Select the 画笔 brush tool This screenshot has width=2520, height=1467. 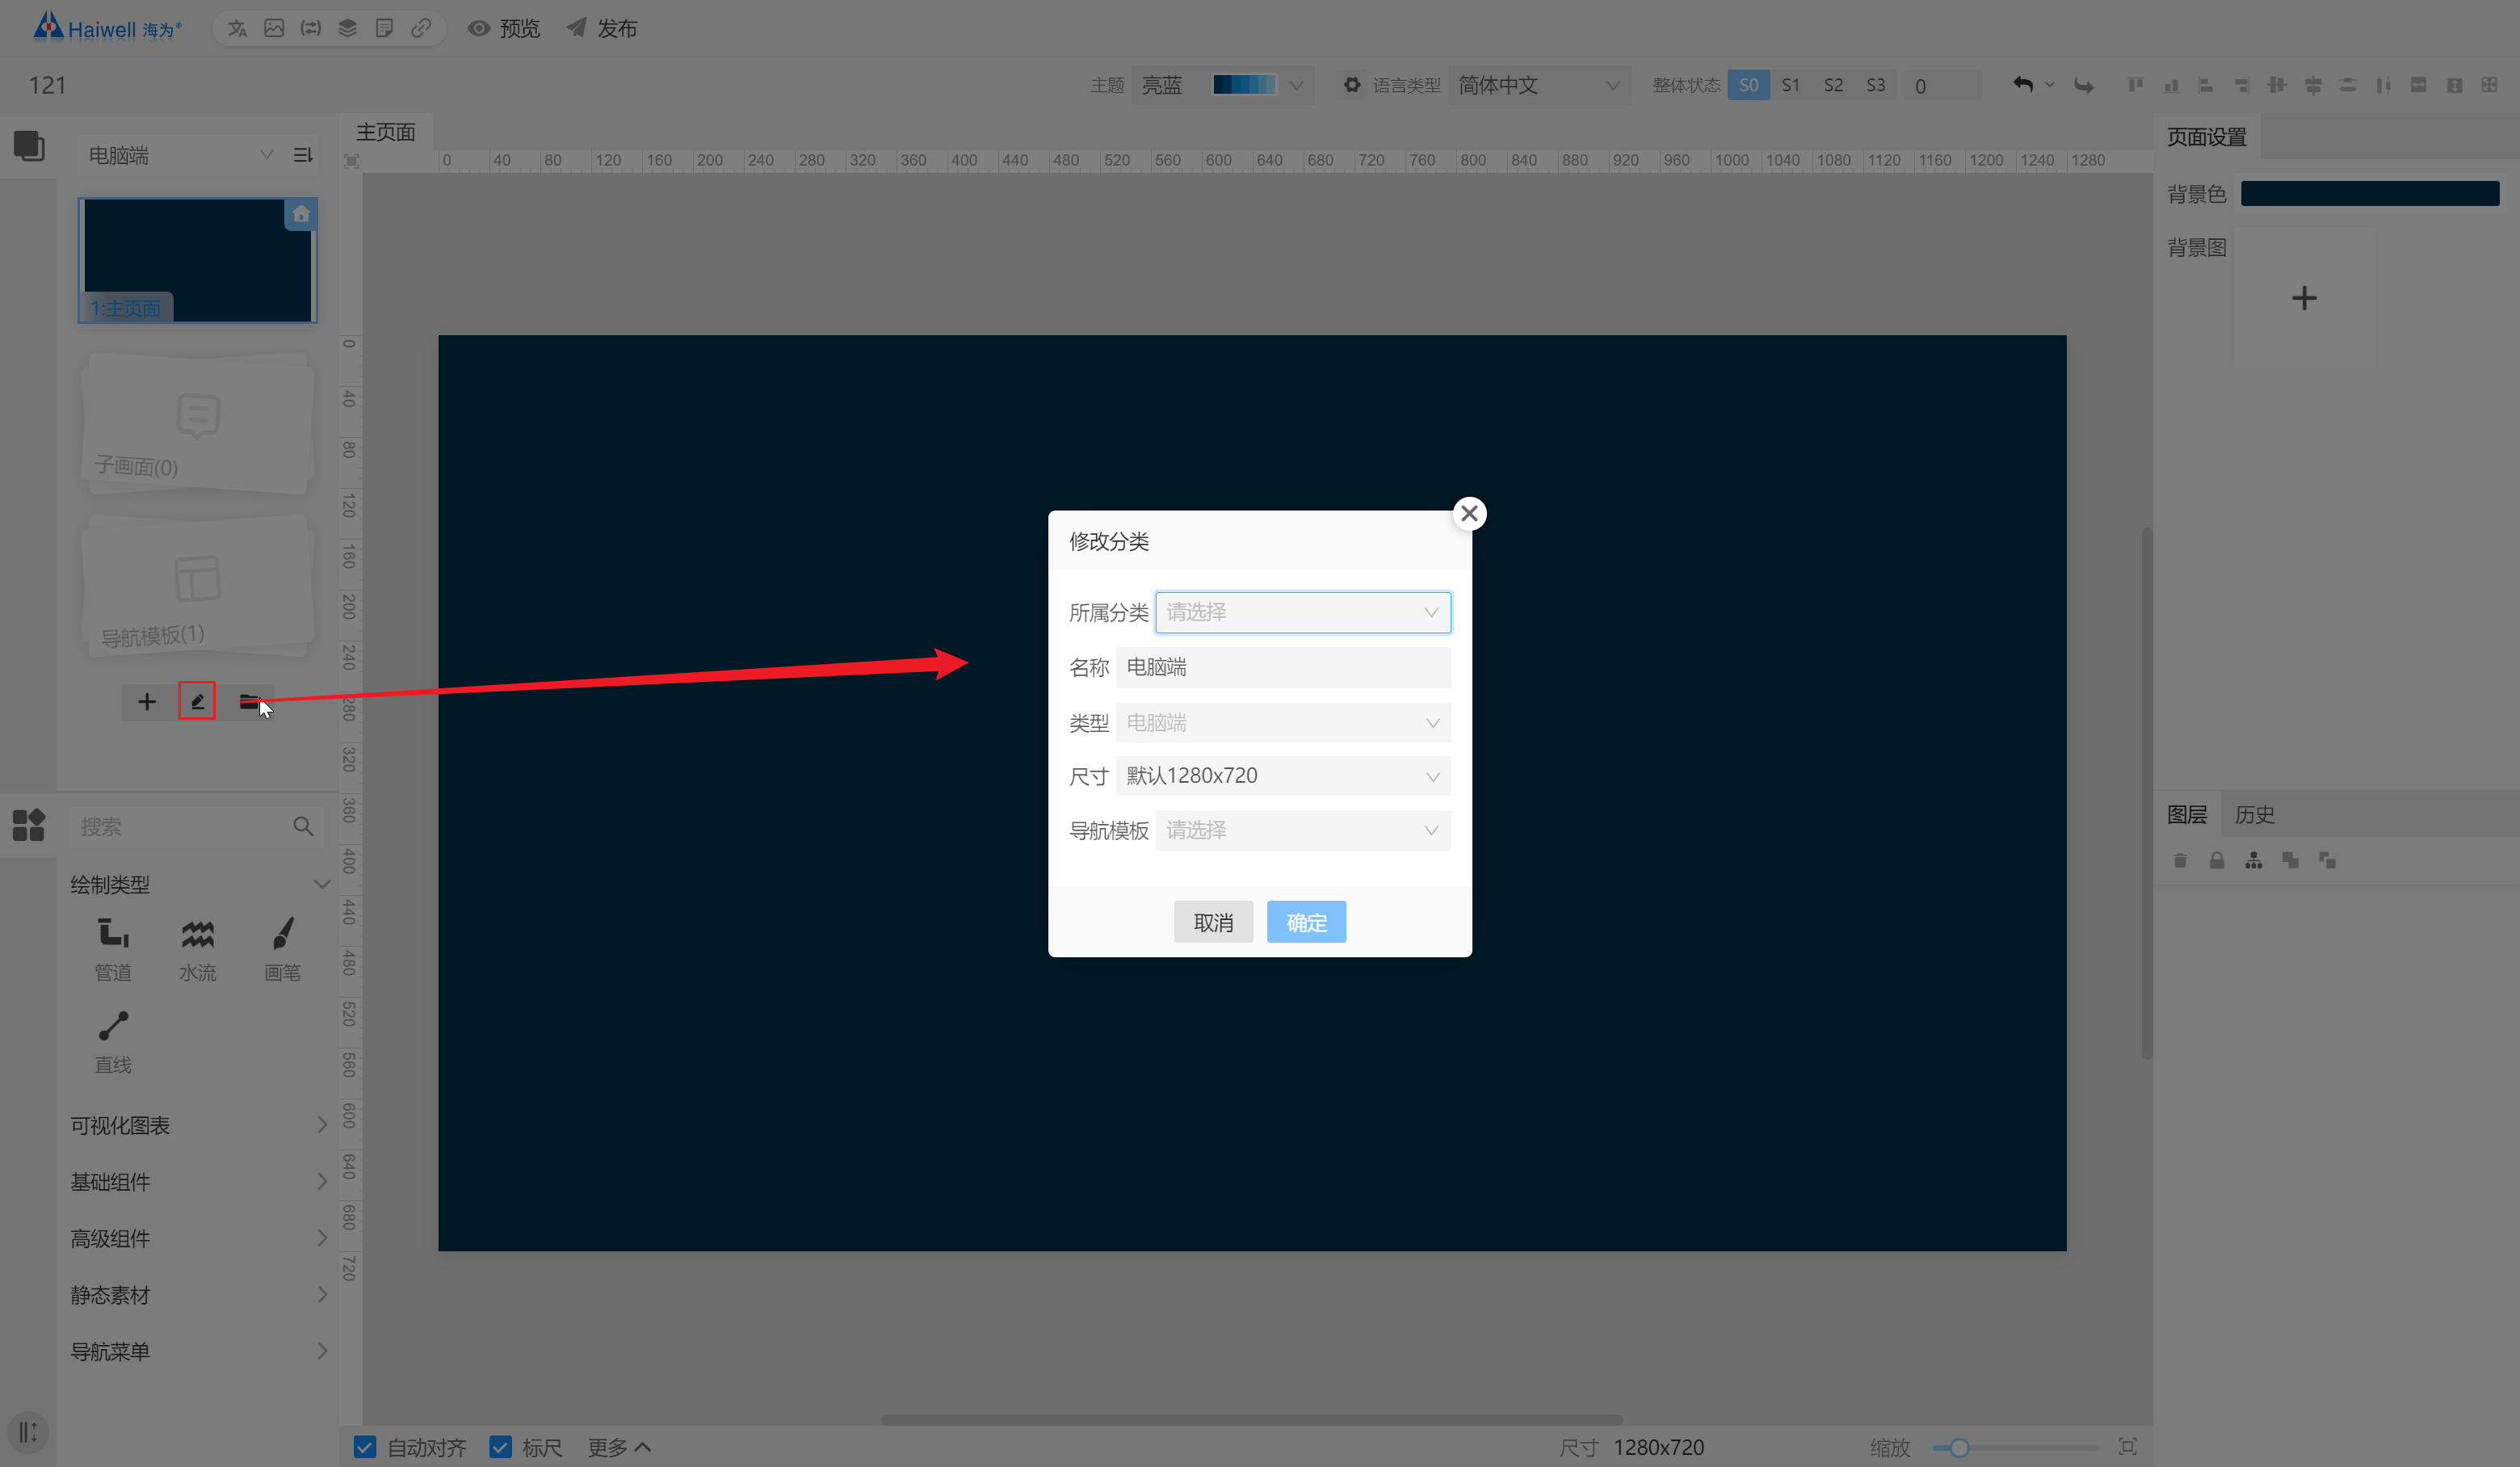[283, 950]
